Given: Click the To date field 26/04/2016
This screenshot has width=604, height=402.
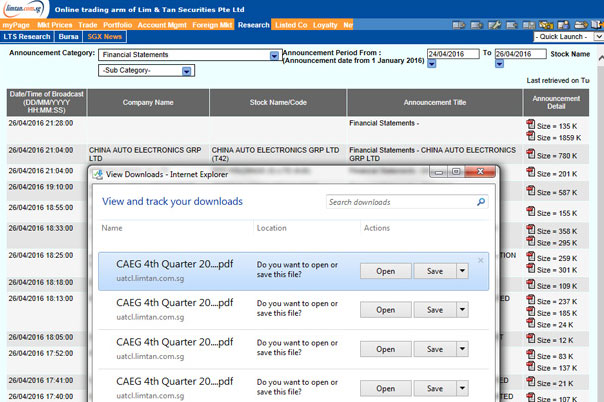Looking at the screenshot, I should pos(520,54).
